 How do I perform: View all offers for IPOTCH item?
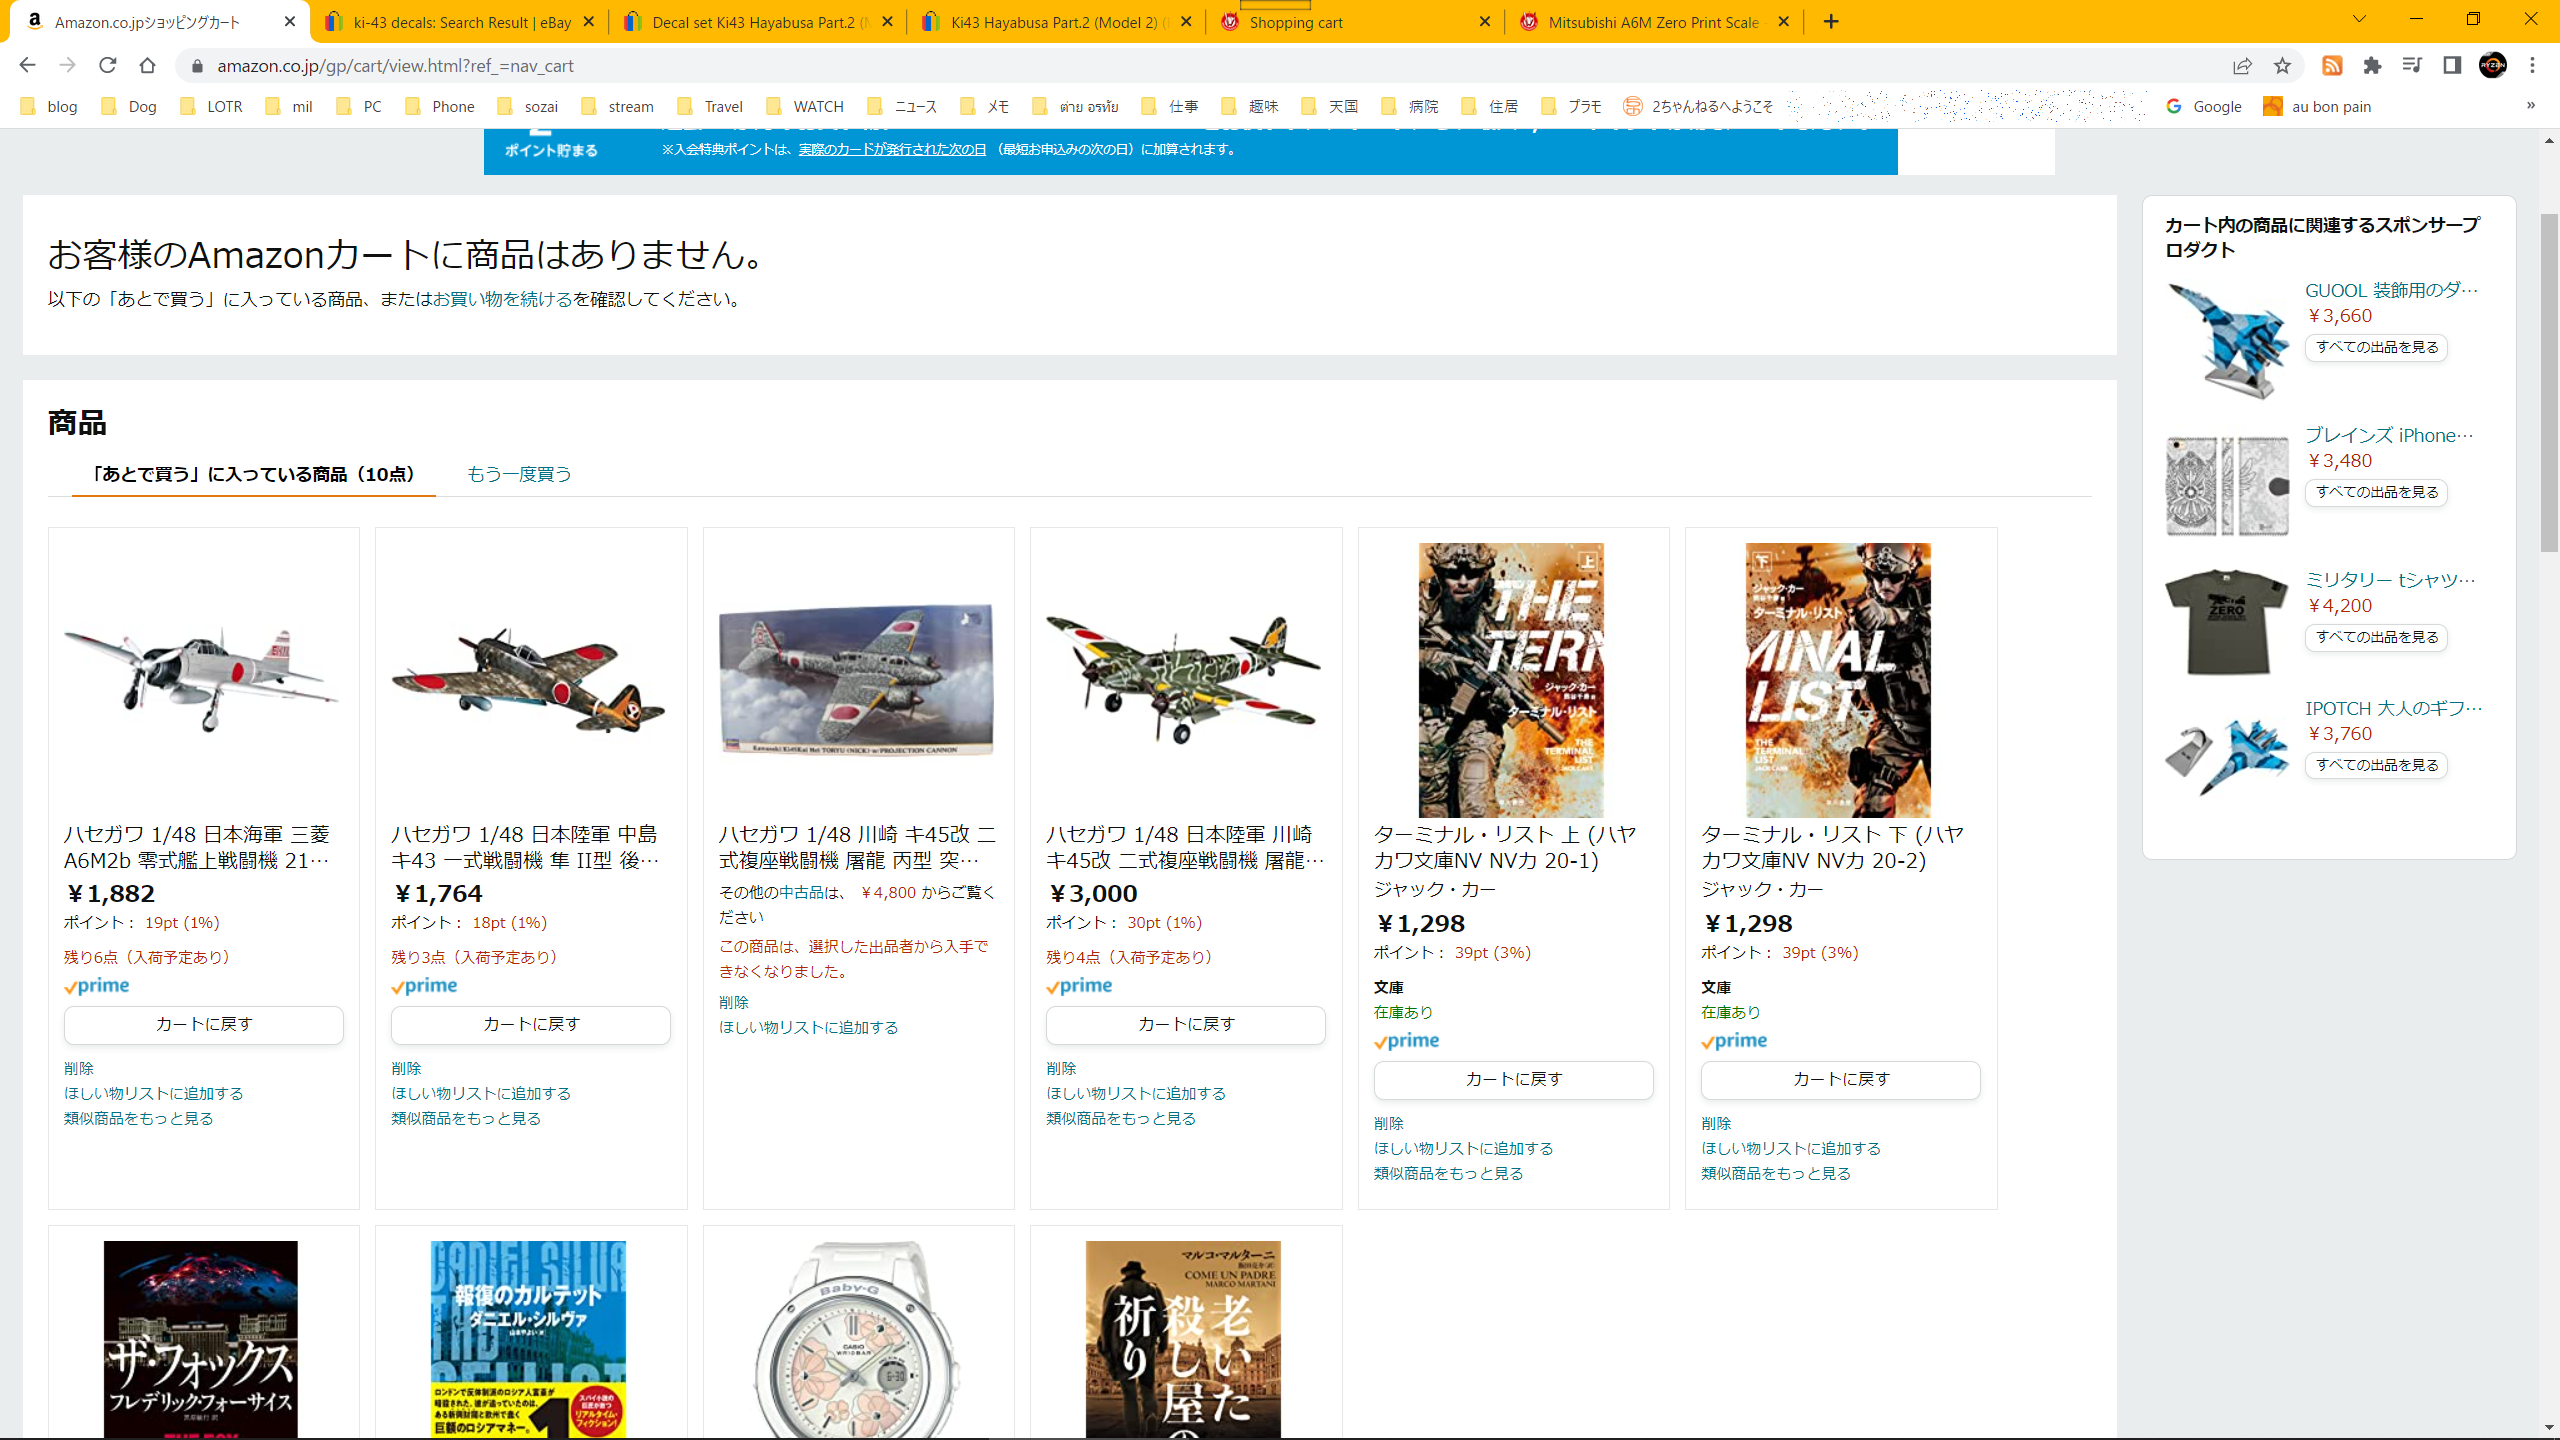[x=2377, y=765]
